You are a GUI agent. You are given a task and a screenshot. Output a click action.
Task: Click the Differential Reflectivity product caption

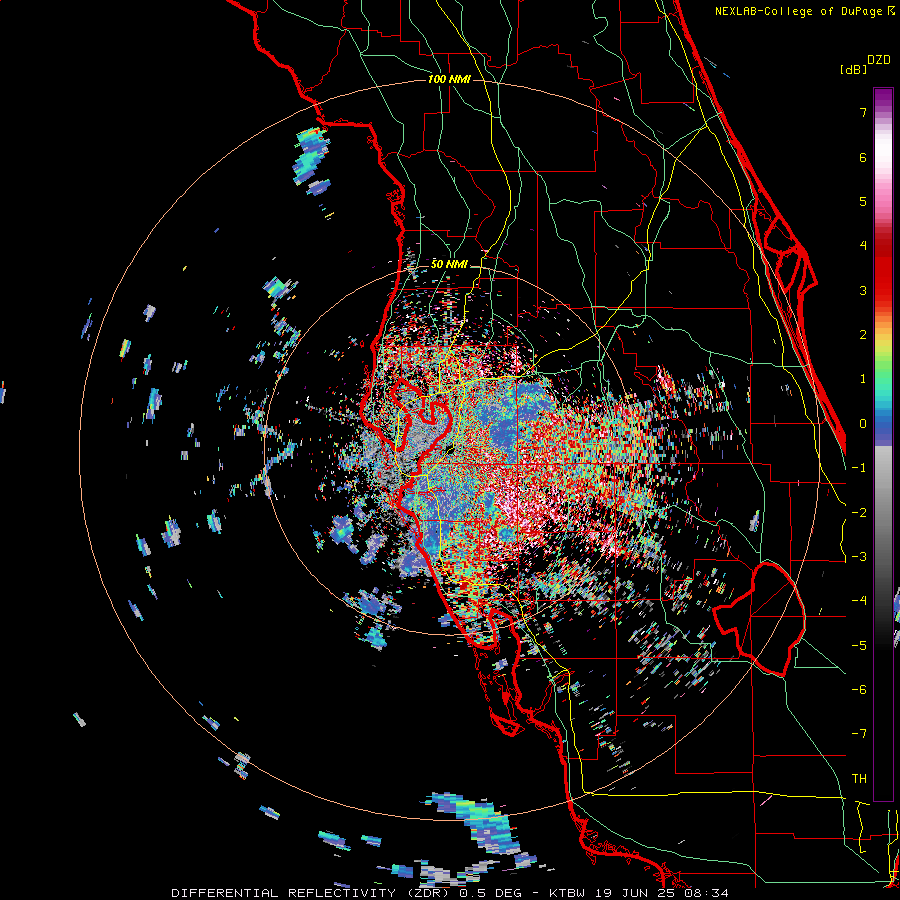point(450,893)
